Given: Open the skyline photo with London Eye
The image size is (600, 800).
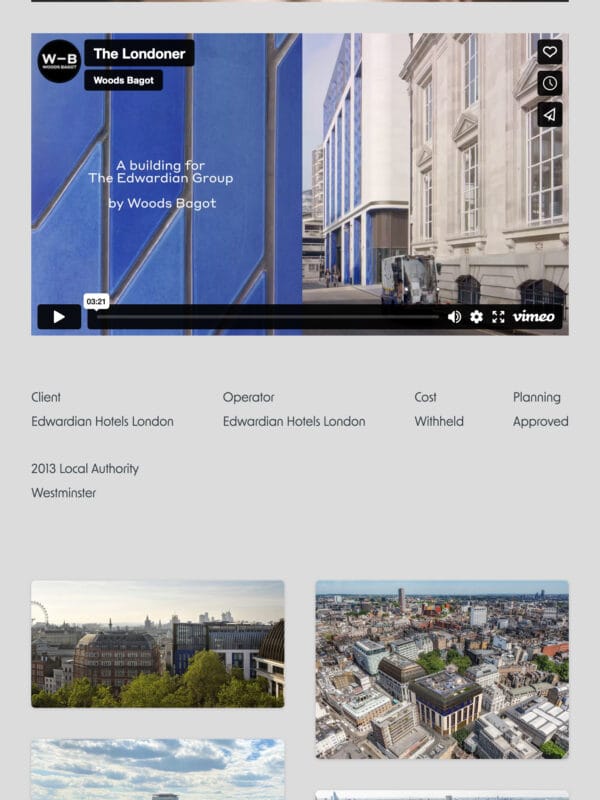Looking at the screenshot, I should [158, 643].
